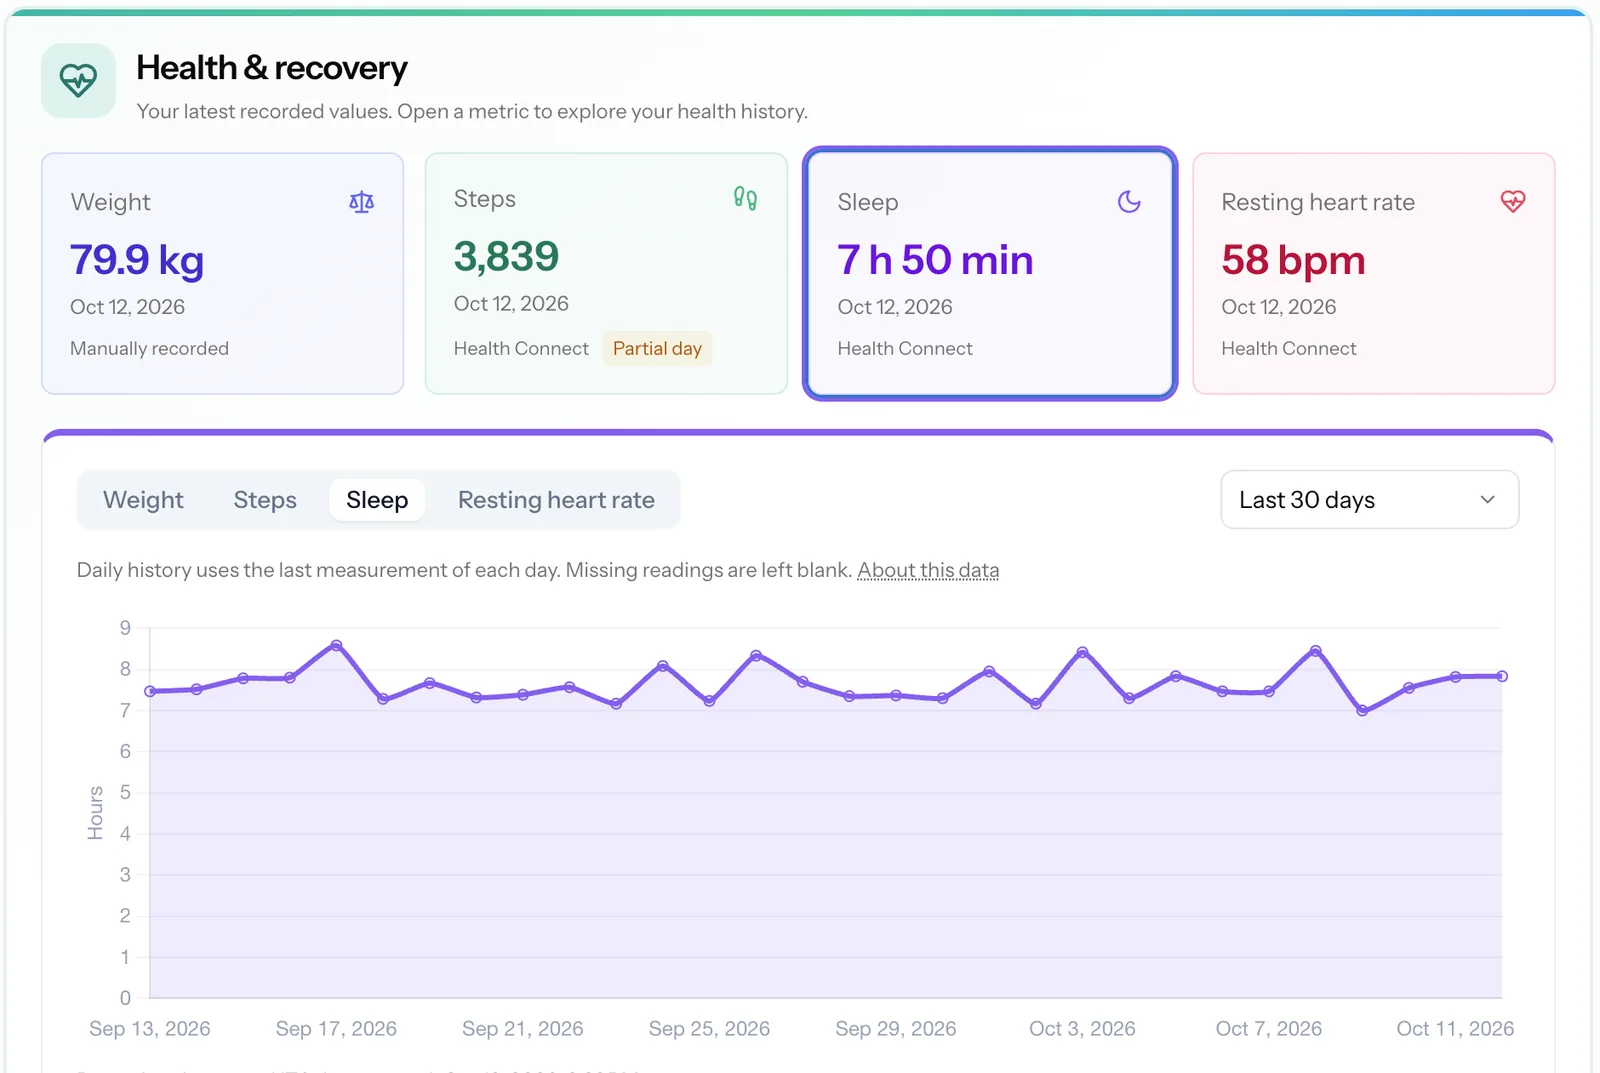Screen dimensions: 1600x1073
Task: Click the 79.9 kg weight value
Action: pos(137,260)
